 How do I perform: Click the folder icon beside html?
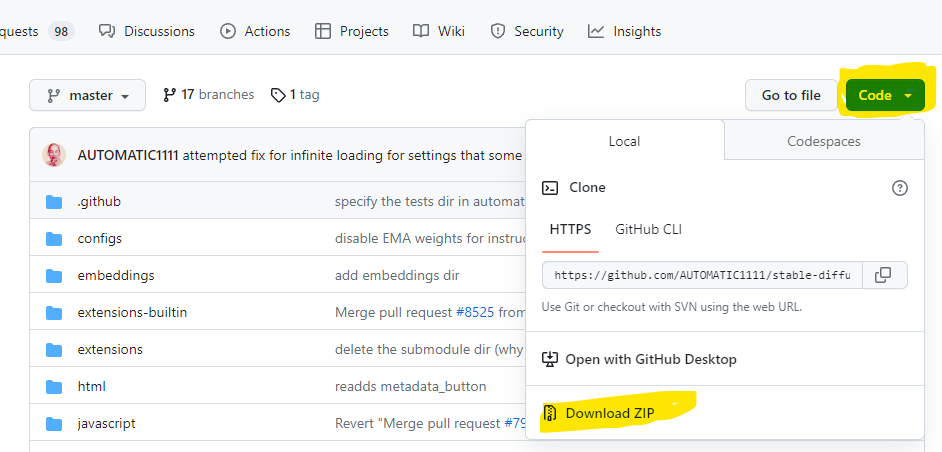[54, 387]
